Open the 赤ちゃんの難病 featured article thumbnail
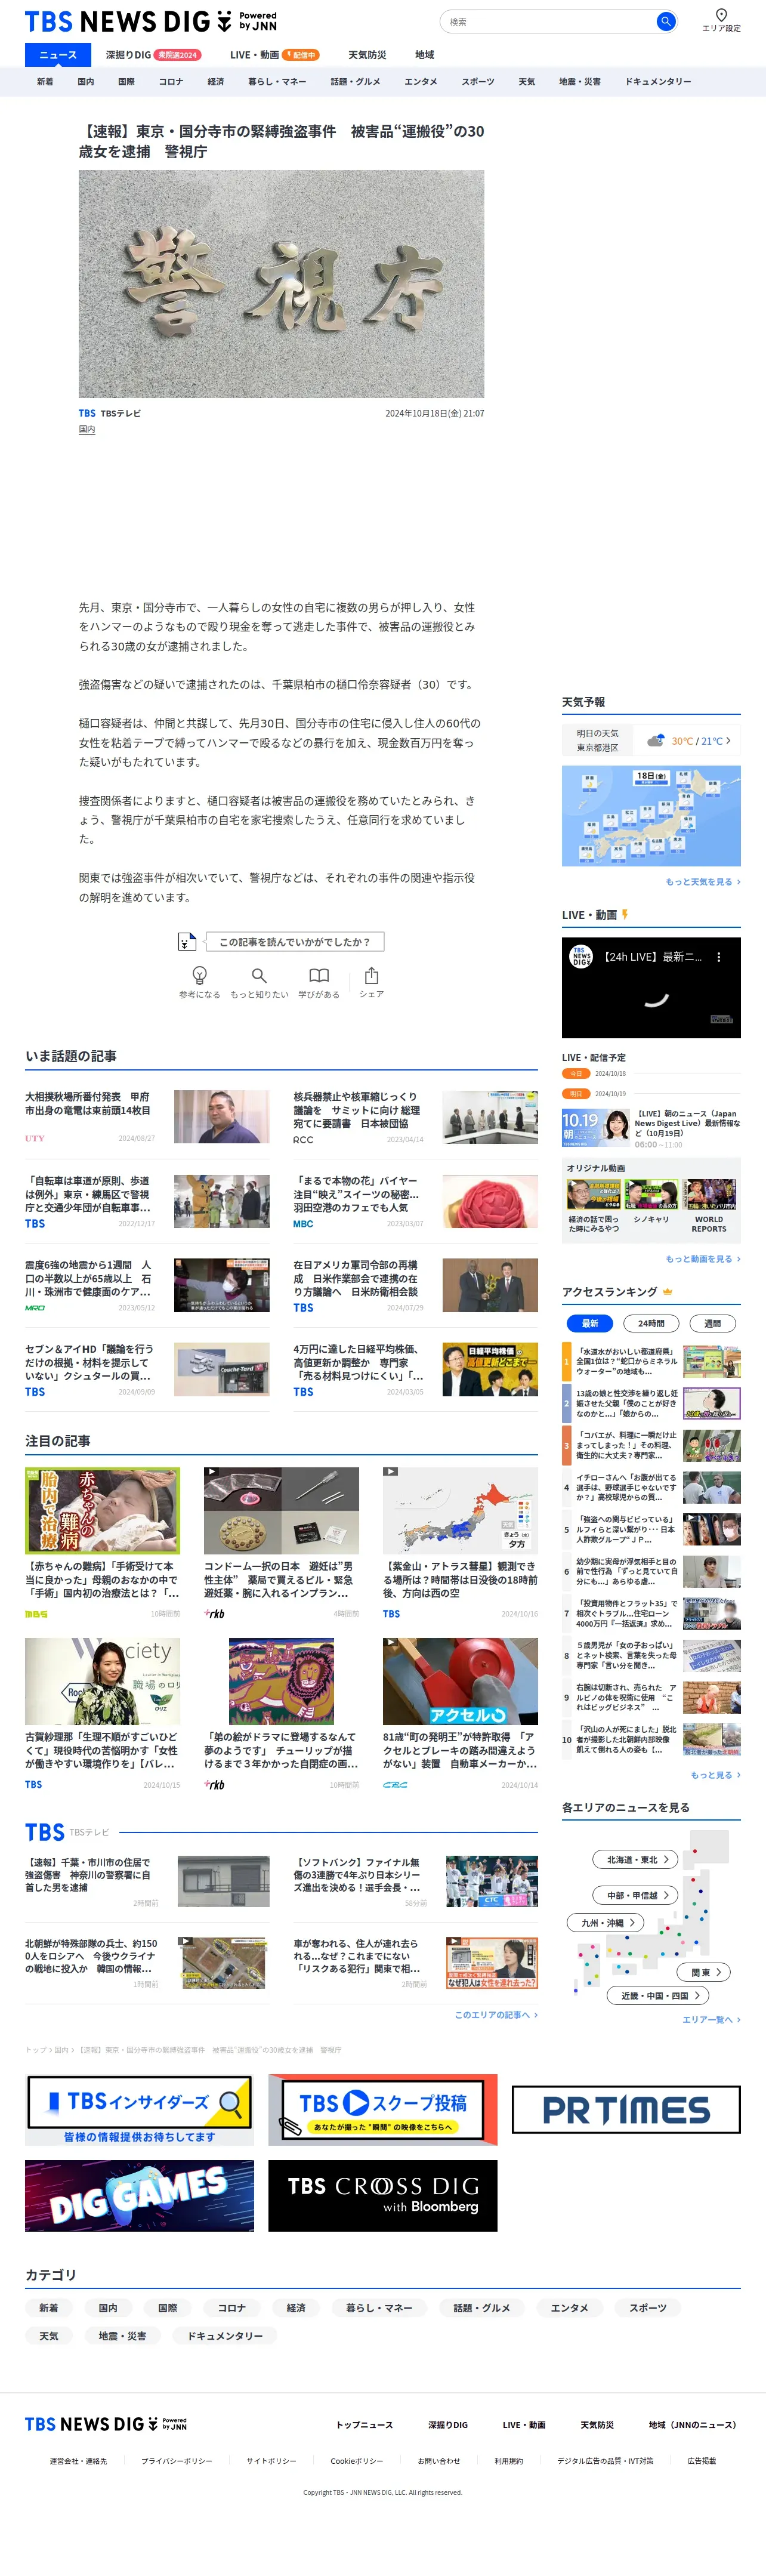The image size is (766, 2576). [102, 1510]
